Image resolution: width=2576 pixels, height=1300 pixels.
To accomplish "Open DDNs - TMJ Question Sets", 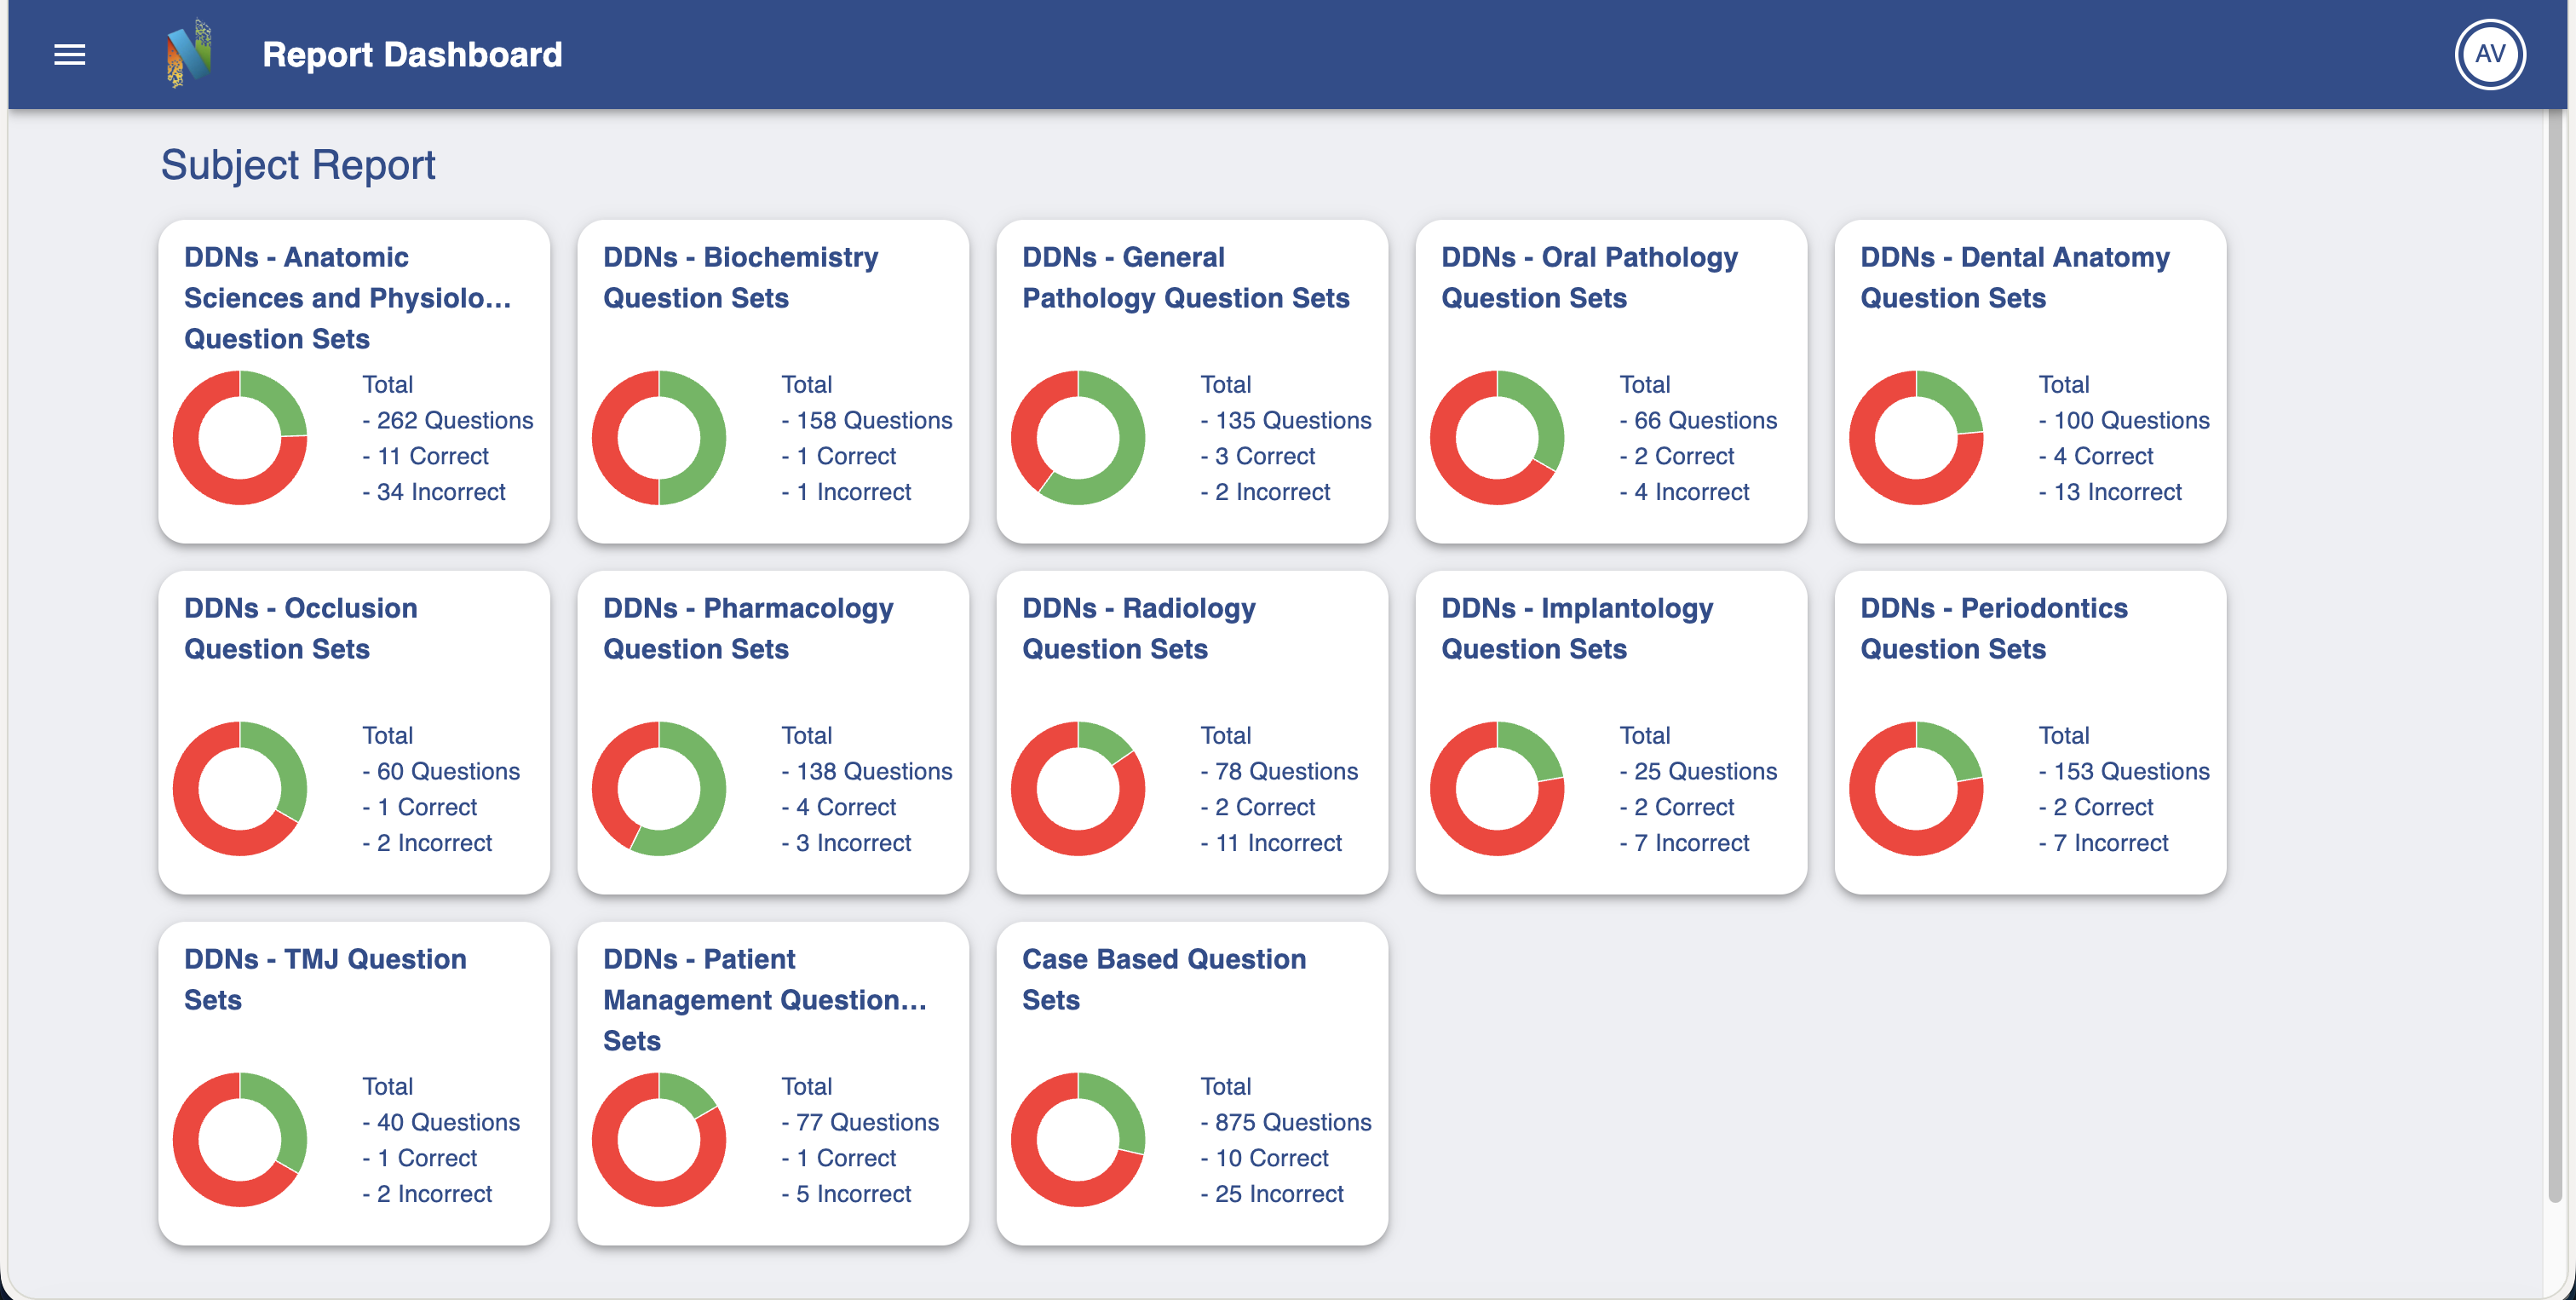I will [325, 979].
